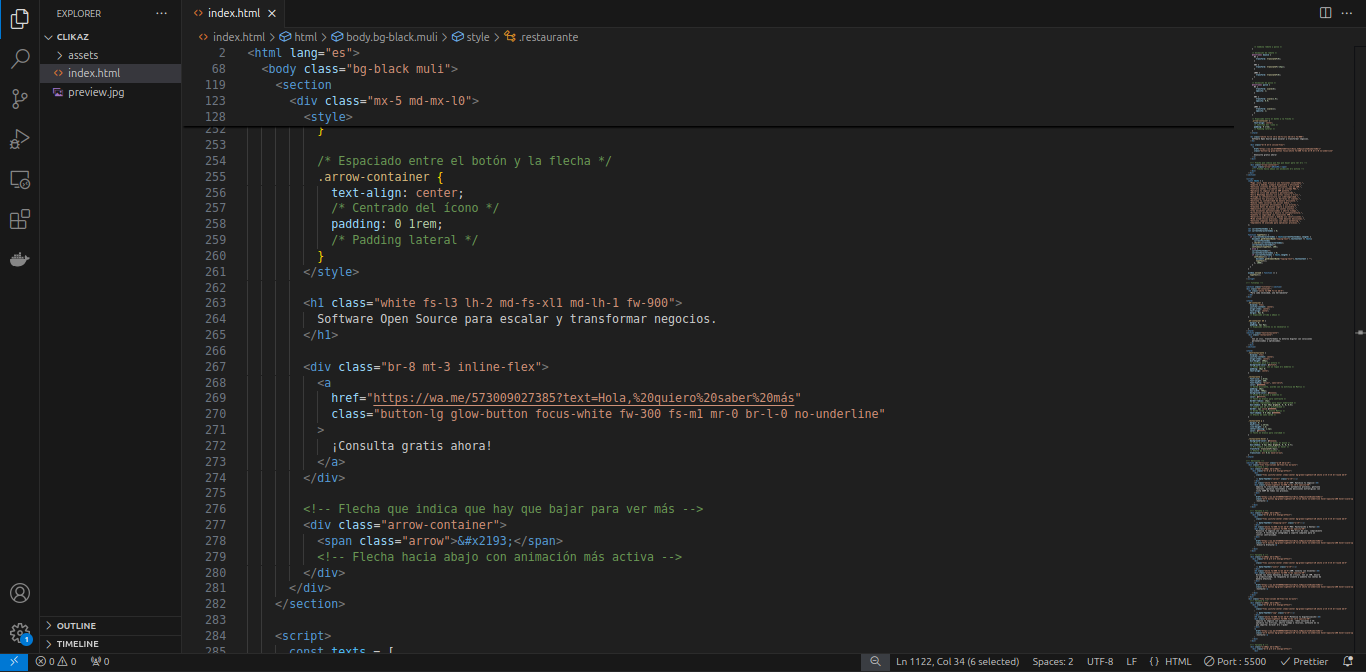
Task: Click the sticky scroll line '<html lang="es">'
Action: tap(304, 53)
